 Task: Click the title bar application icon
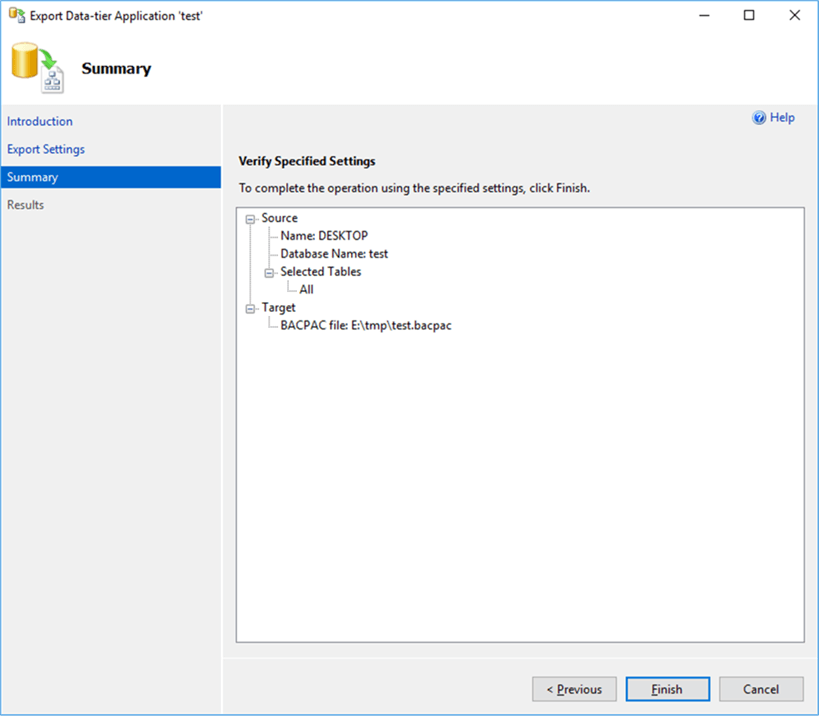[x=16, y=16]
